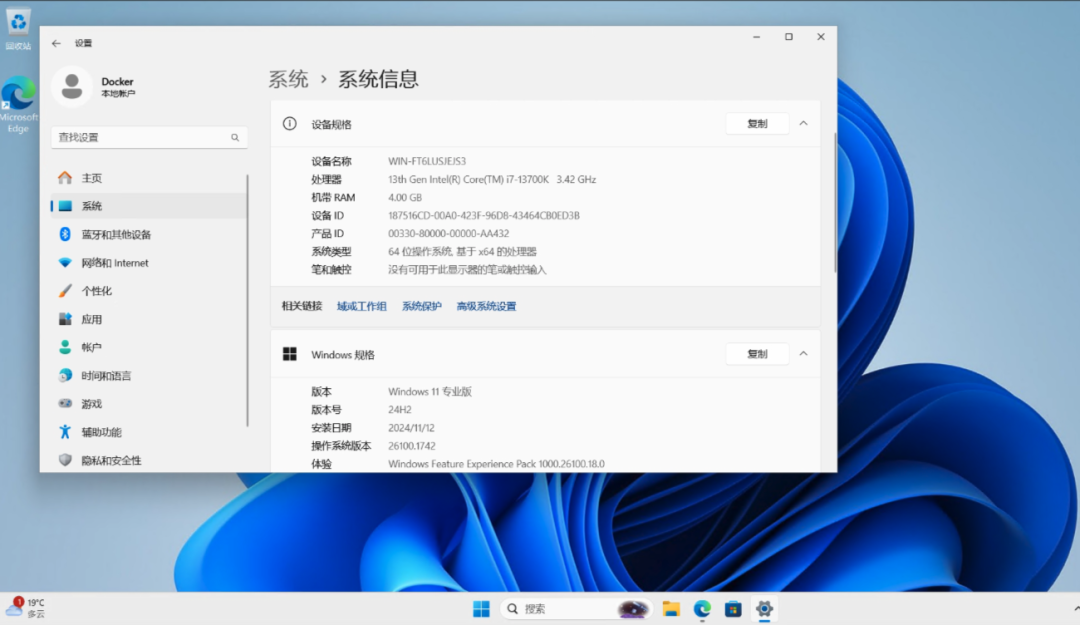Select the Microsoft Edge desktop shortcut
The height and width of the screenshot is (625, 1080).
click(x=19, y=105)
